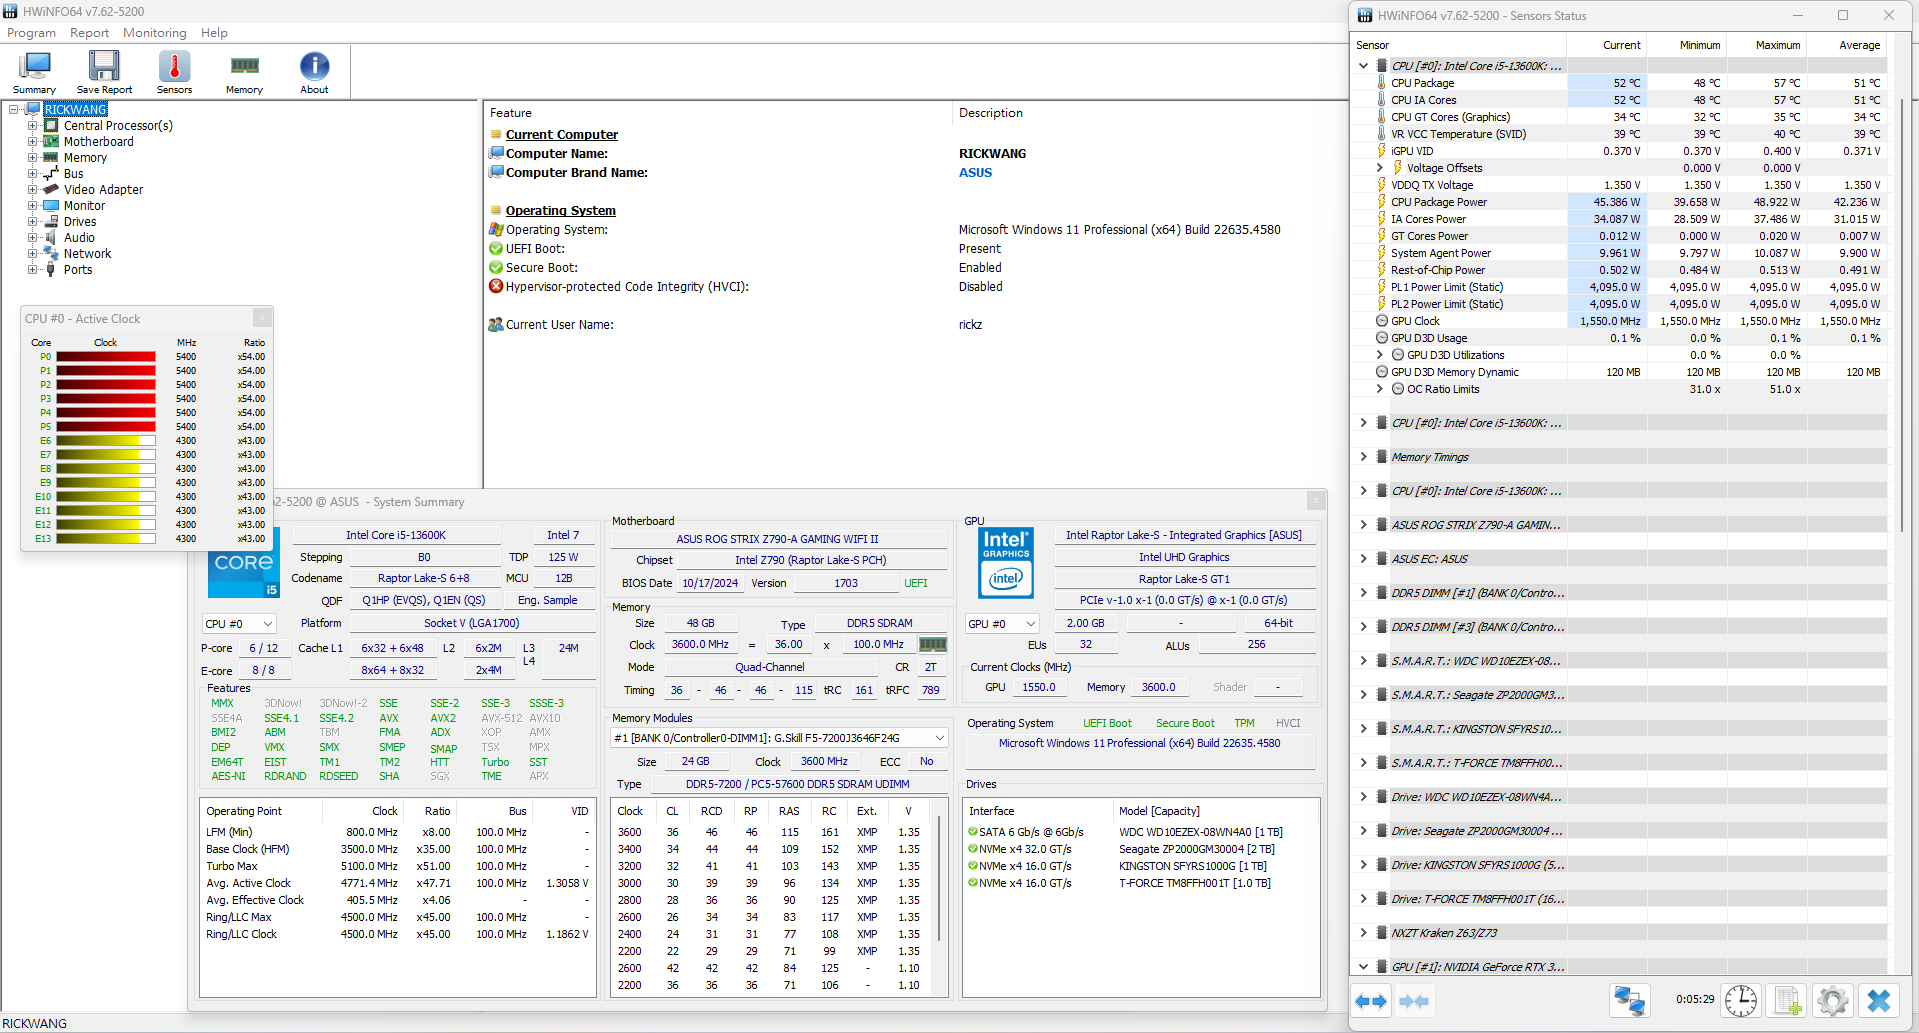Click the lightning icon beside CPU Package Power

(1382, 202)
